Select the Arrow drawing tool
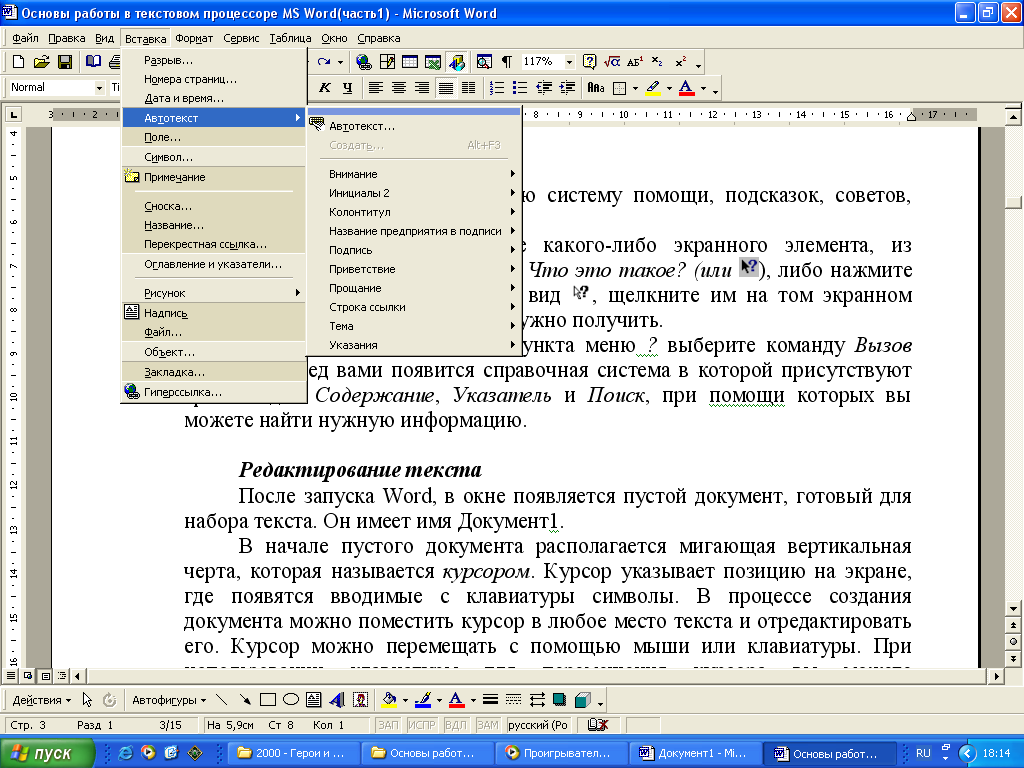This screenshot has width=1024, height=768. coord(245,700)
